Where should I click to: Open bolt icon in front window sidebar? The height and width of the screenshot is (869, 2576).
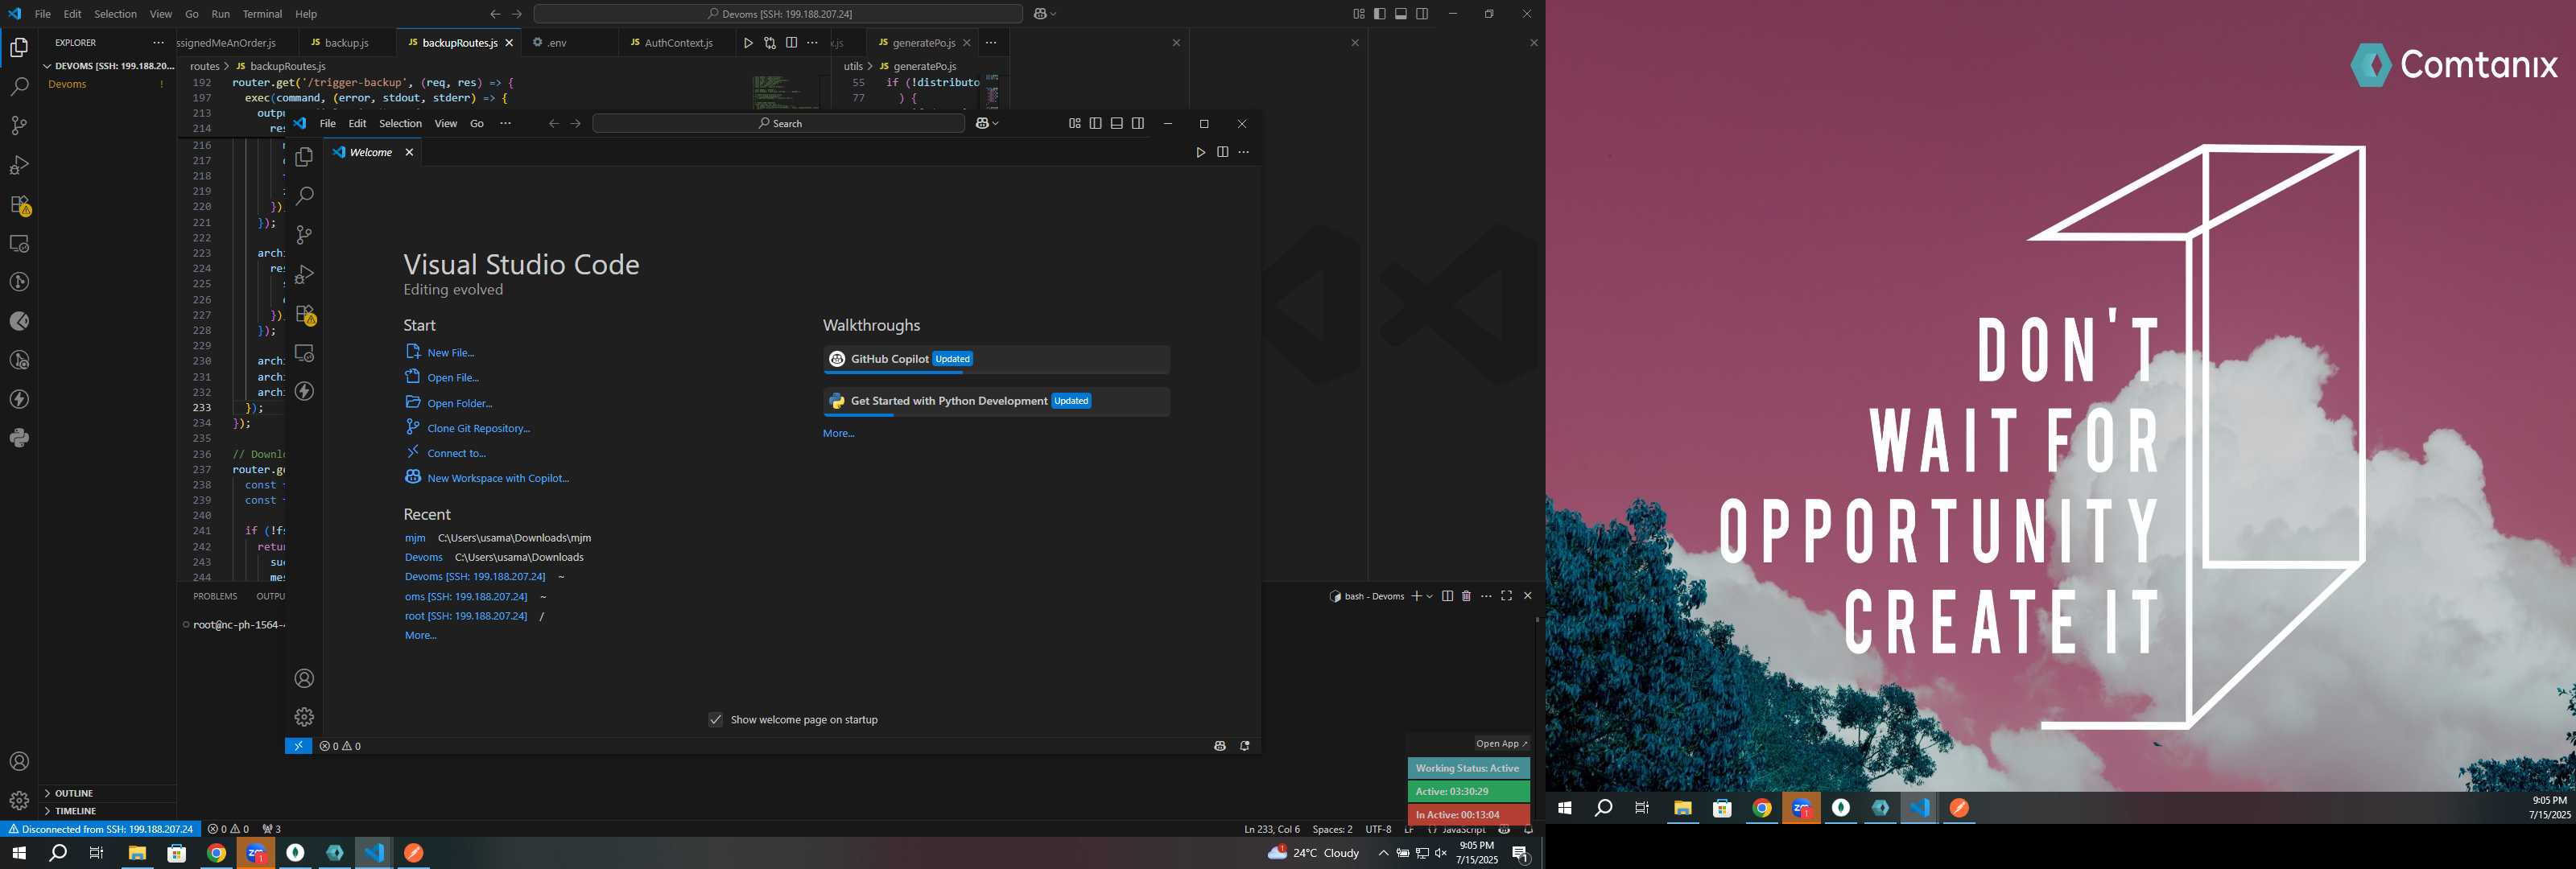click(x=305, y=391)
